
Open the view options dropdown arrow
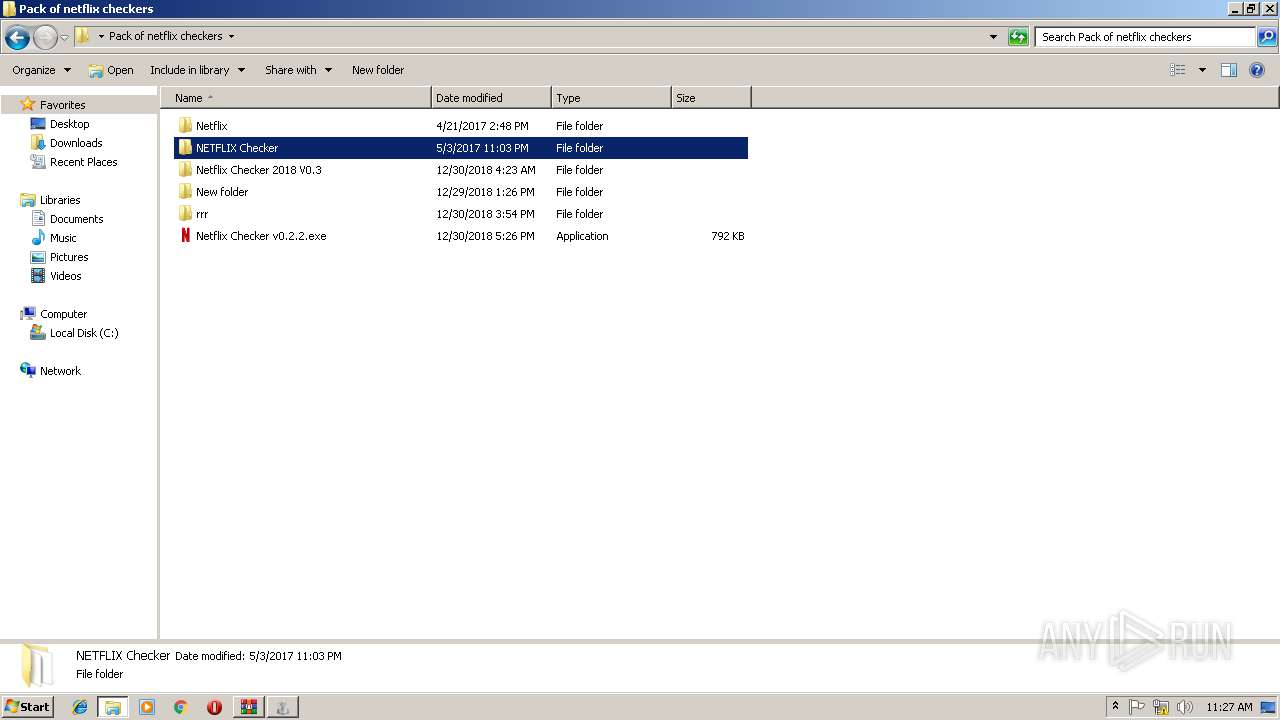1202,70
